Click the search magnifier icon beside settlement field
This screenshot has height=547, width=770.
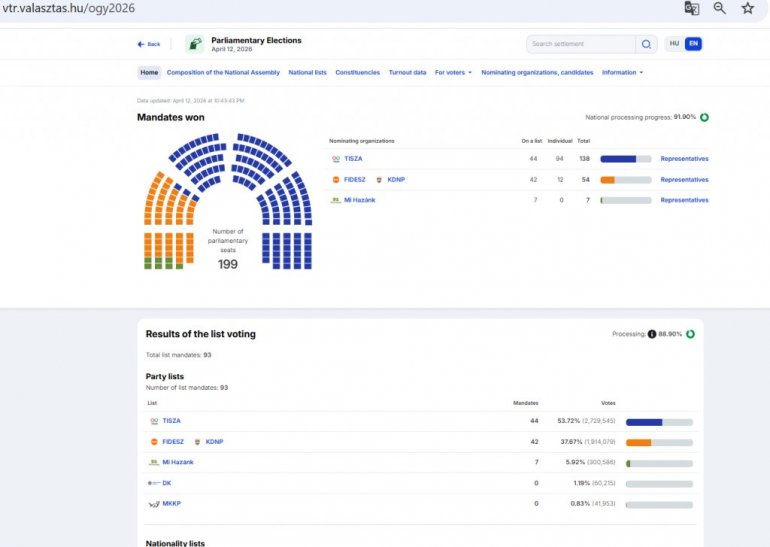(x=647, y=44)
